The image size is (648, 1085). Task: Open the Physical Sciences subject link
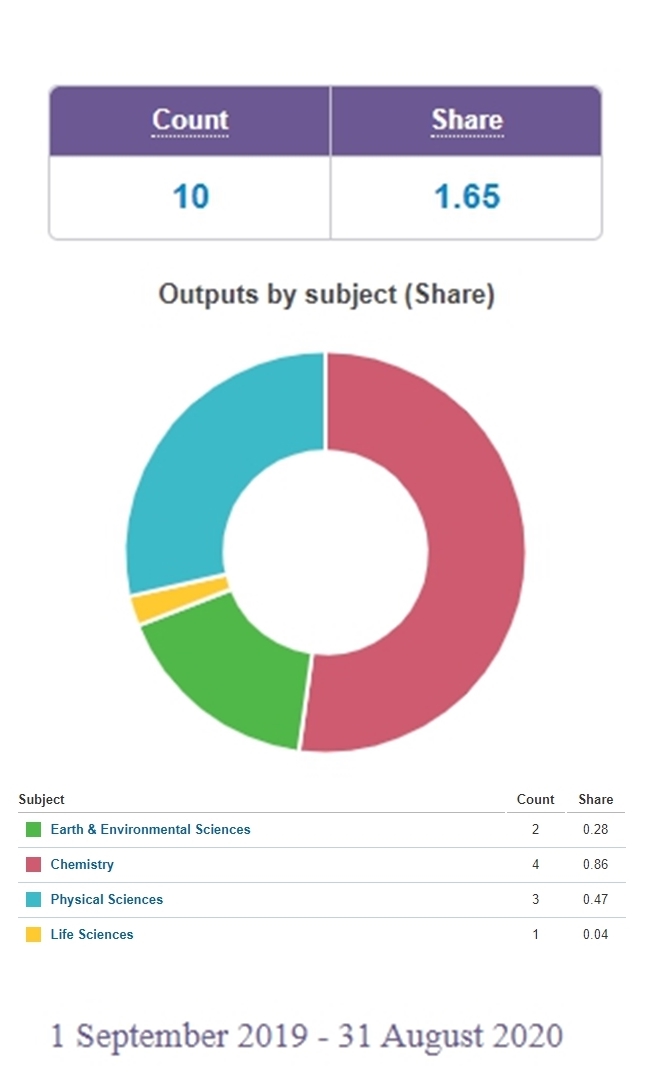(107, 900)
